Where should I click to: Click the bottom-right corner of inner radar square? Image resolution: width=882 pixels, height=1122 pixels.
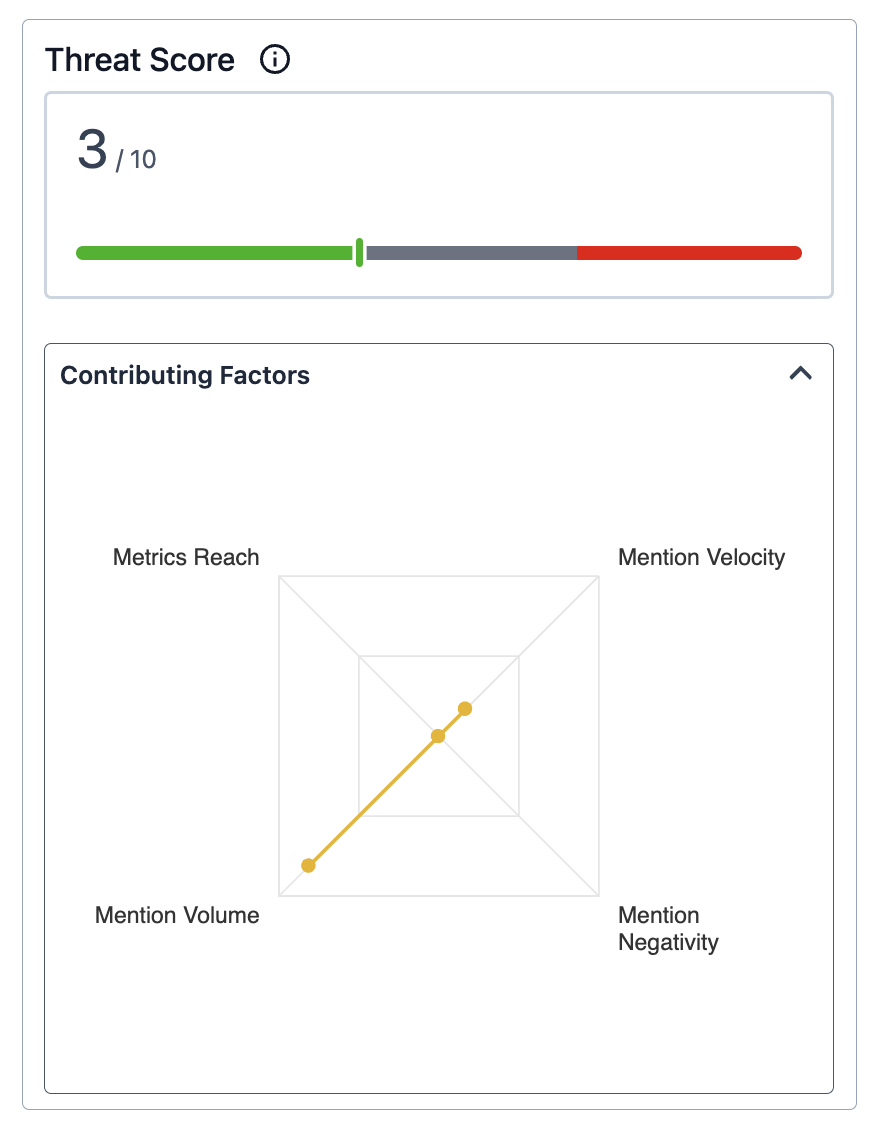(519, 816)
